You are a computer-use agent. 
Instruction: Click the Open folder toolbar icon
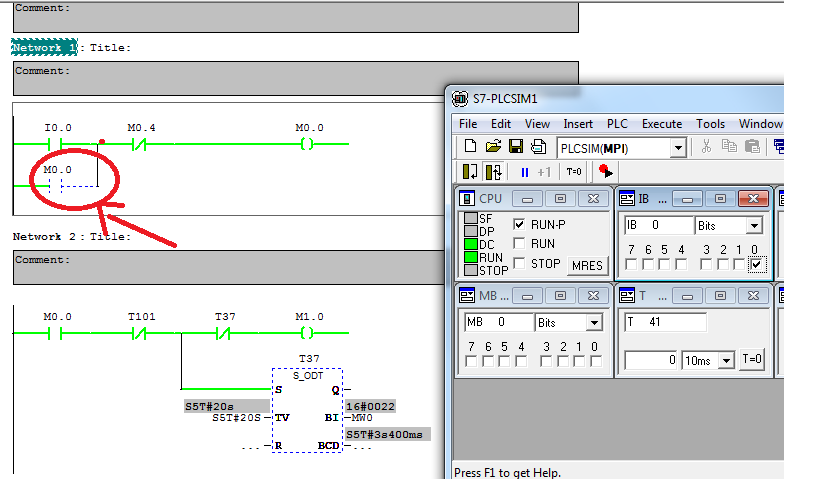pyautogui.click(x=493, y=147)
